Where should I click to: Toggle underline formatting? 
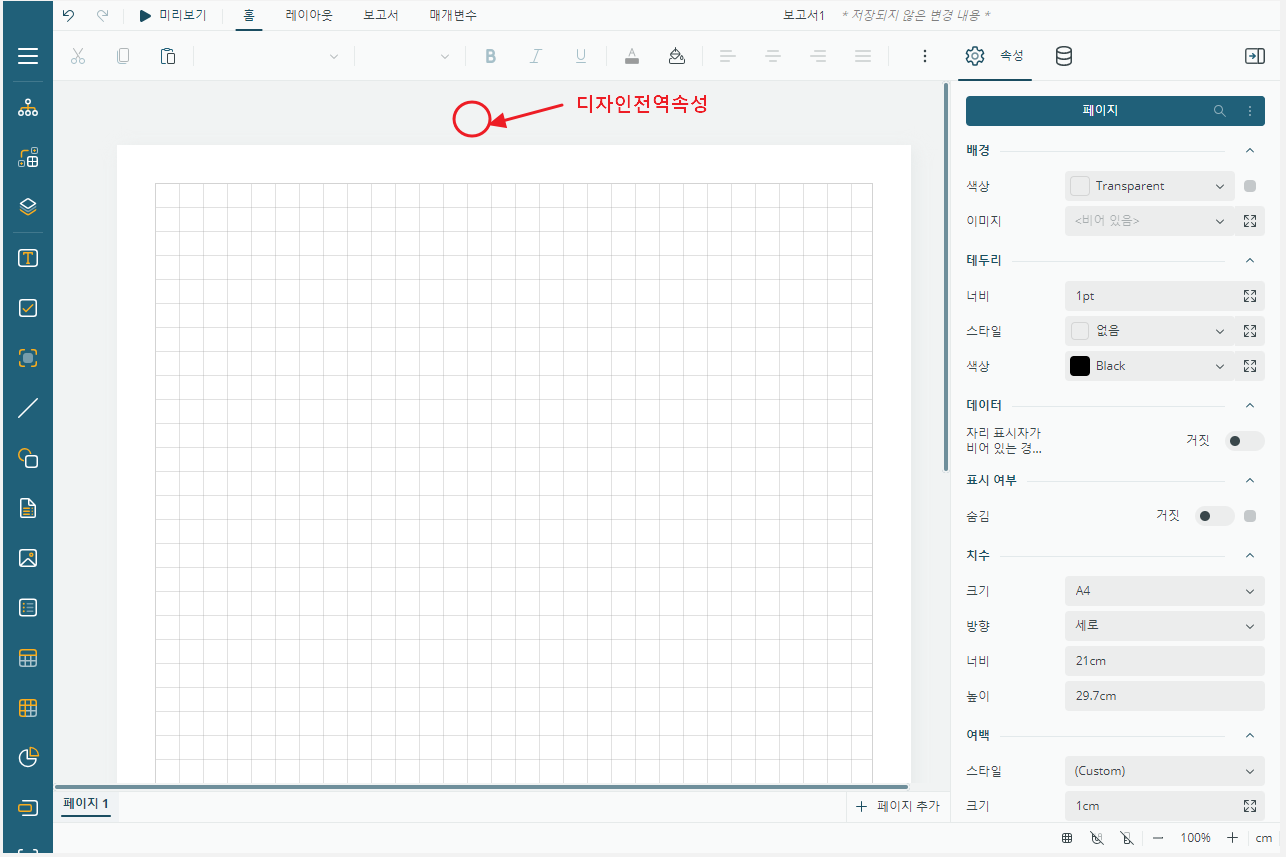(x=580, y=56)
